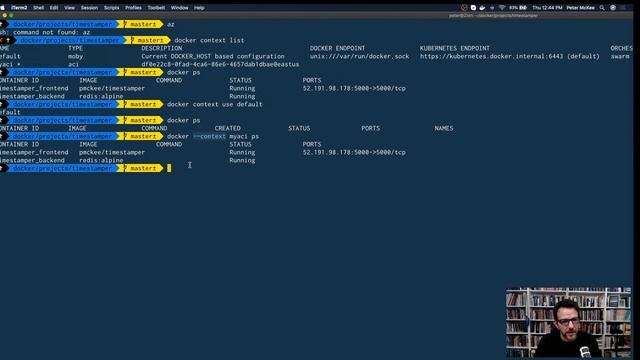640x360 pixels.
Task: Click the white square menu bar icon
Action: click(473, 7)
